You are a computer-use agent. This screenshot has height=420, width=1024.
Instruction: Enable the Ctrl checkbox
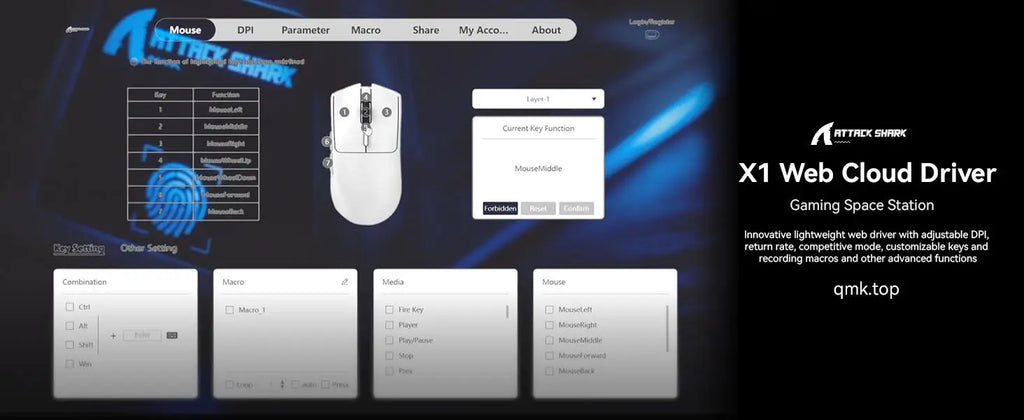(x=70, y=307)
